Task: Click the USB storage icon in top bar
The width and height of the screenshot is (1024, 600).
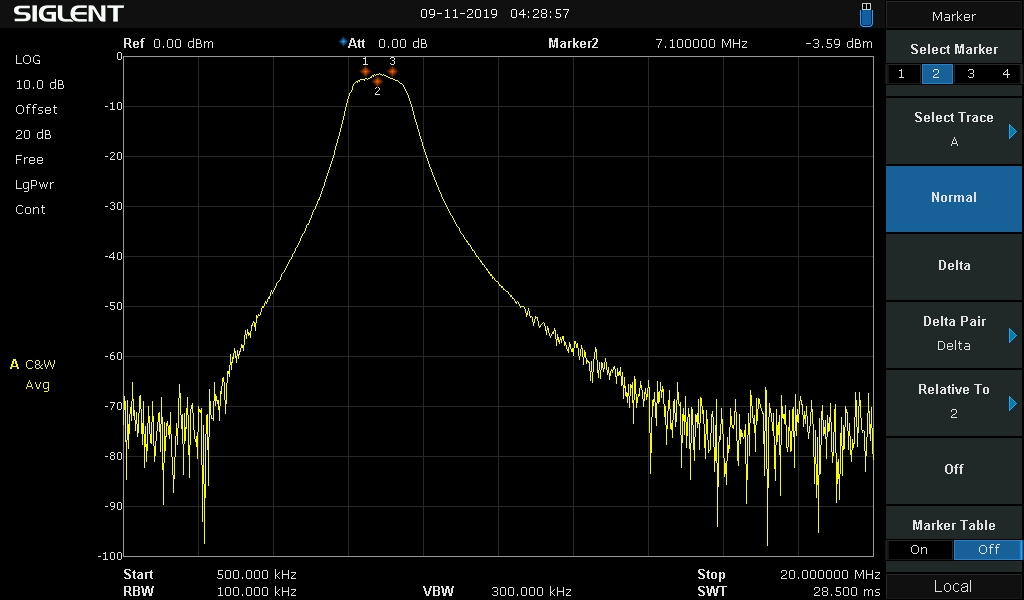Action: tap(866, 15)
